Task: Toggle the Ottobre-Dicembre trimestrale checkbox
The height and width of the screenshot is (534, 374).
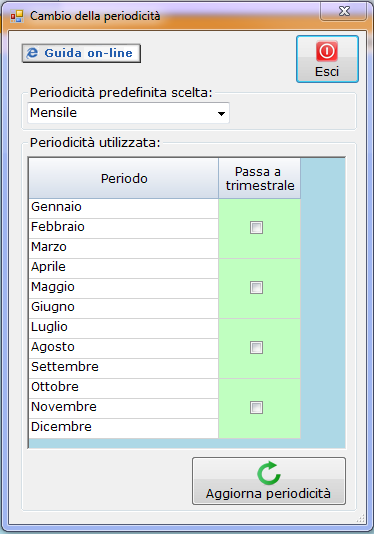Action: (256, 407)
